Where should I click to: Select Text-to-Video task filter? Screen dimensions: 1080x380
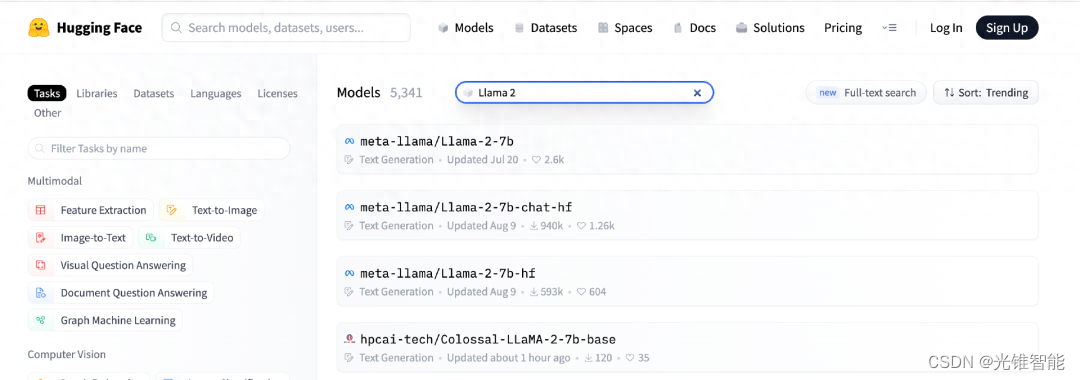point(189,238)
